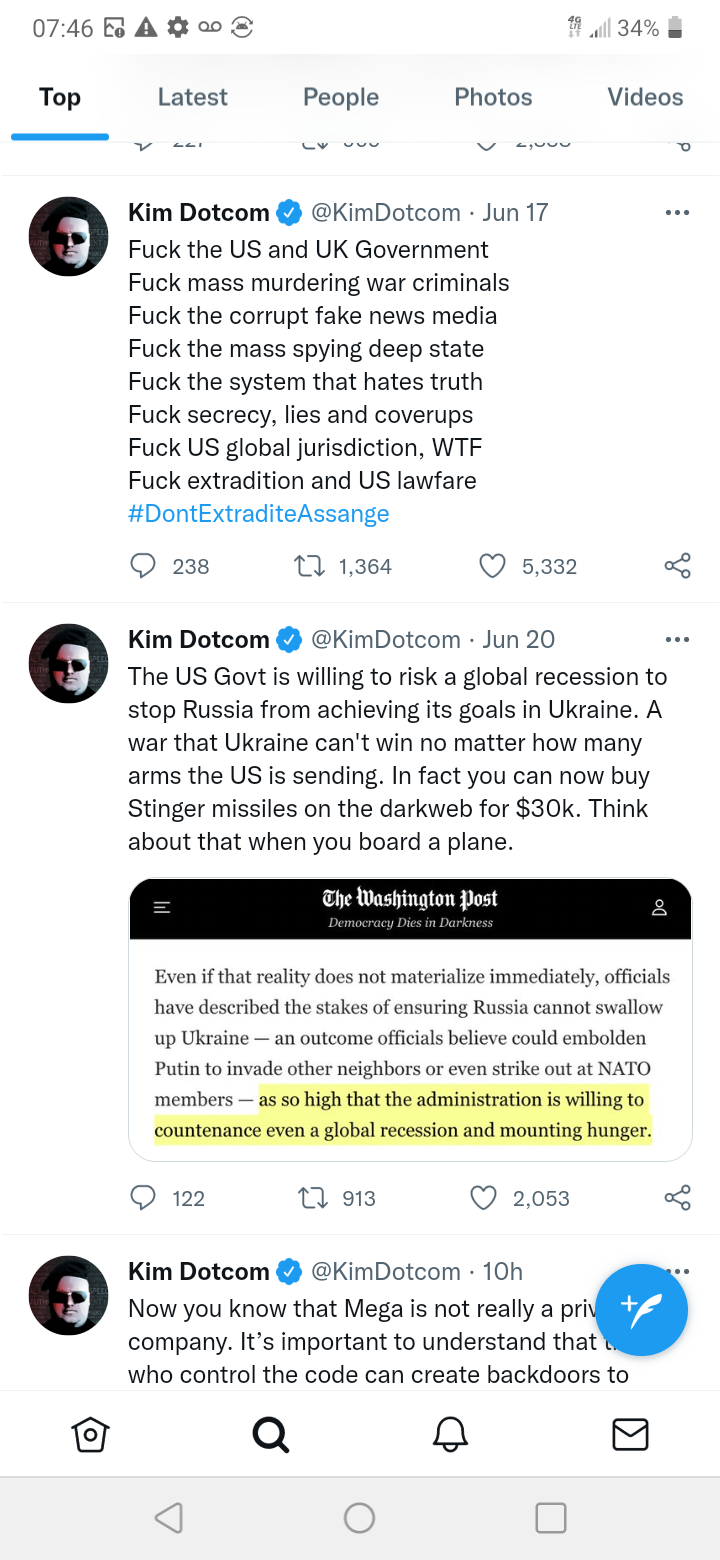Open more options on Jun 17 tweet
This screenshot has height=1560, width=720.
tap(677, 213)
